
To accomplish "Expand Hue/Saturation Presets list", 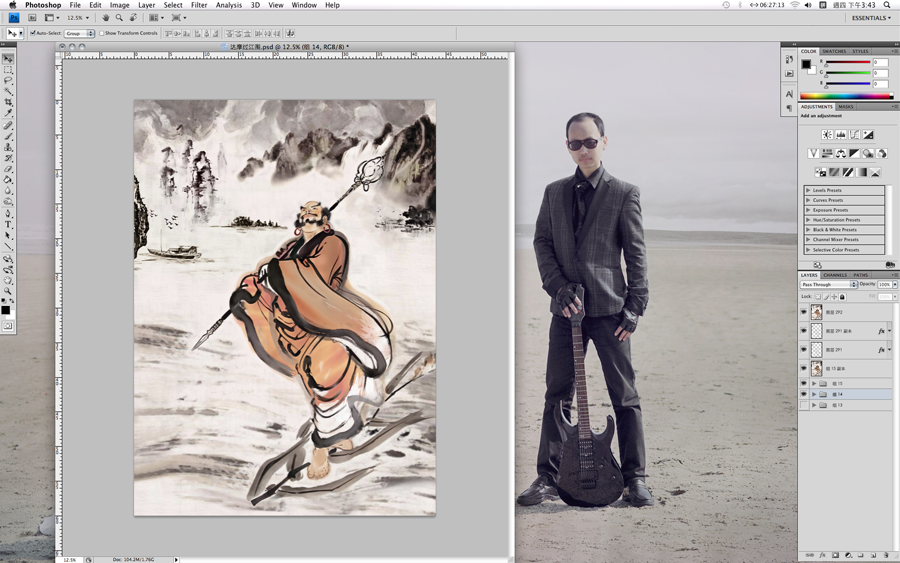I will [x=808, y=220].
